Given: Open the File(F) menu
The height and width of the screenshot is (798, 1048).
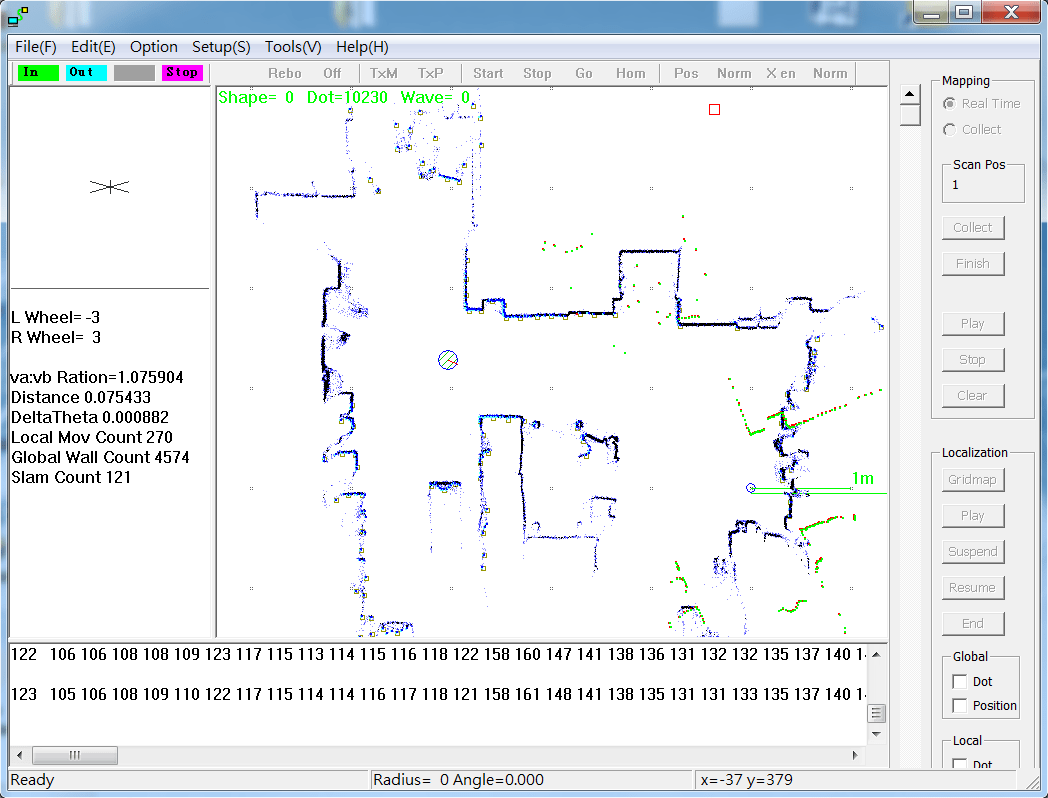Looking at the screenshot, I should coord(35,47).
